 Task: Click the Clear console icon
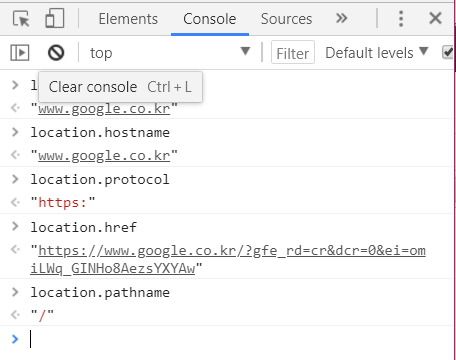pyautogui.click(x=56, y=53)
